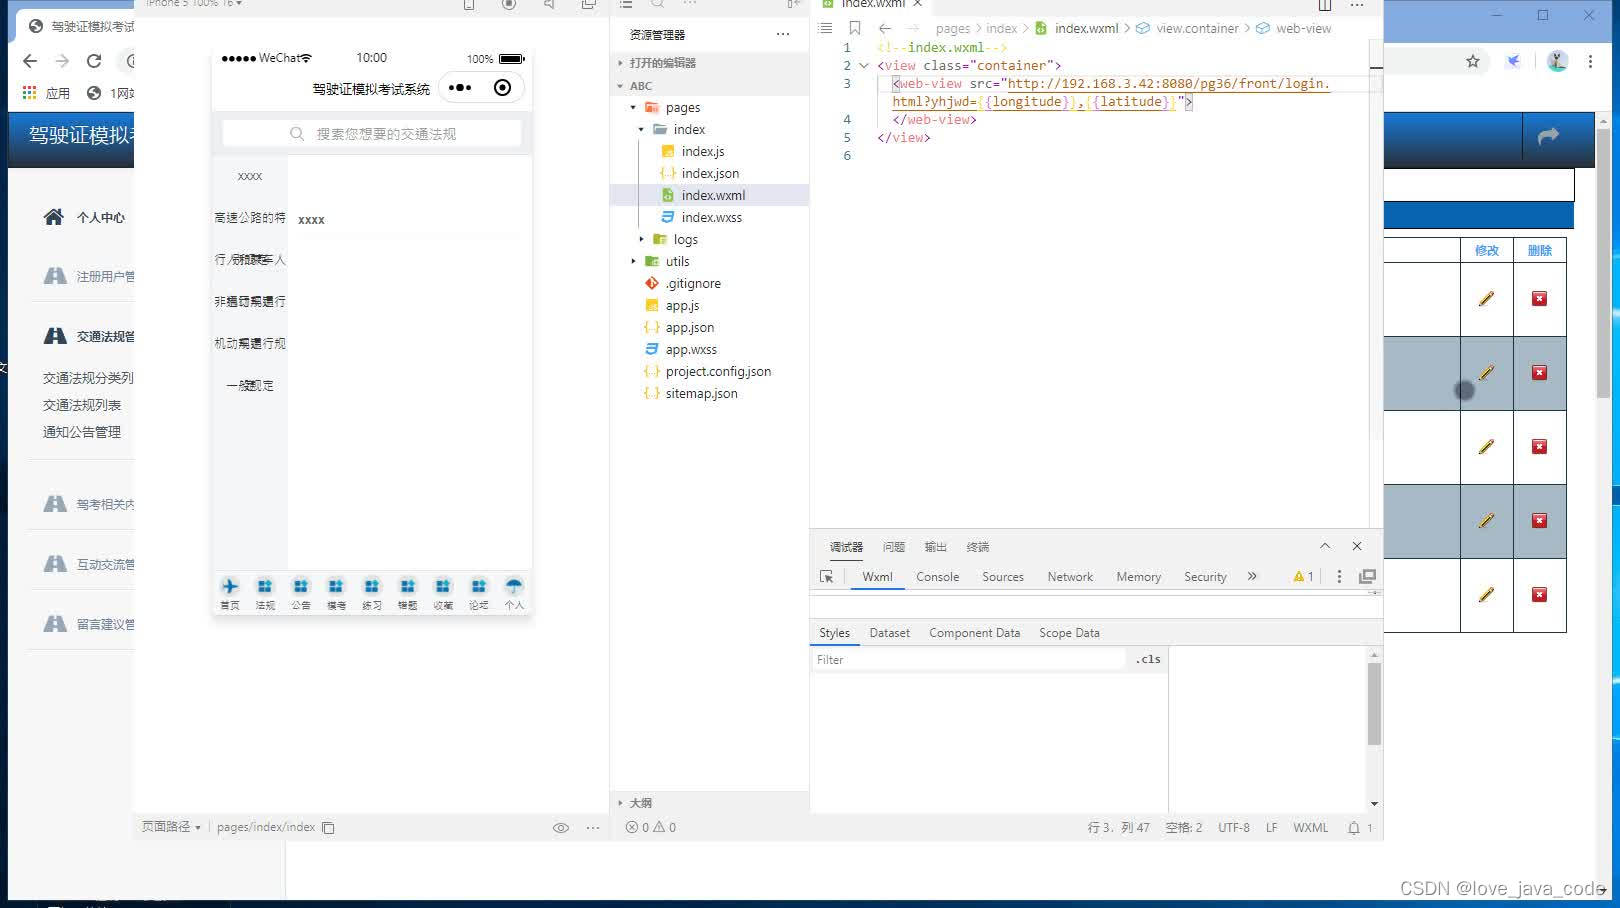Collapse the ABC project root
1620x908 pixels.
coord(620,86)
